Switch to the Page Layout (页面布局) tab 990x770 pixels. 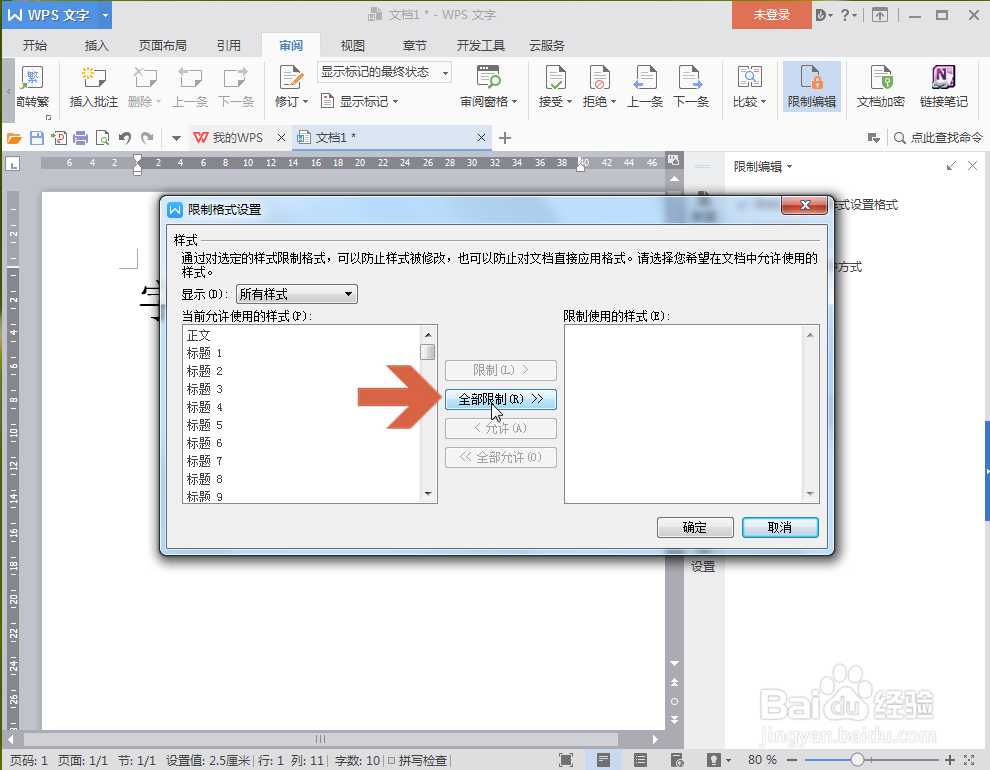click(162, 45)
